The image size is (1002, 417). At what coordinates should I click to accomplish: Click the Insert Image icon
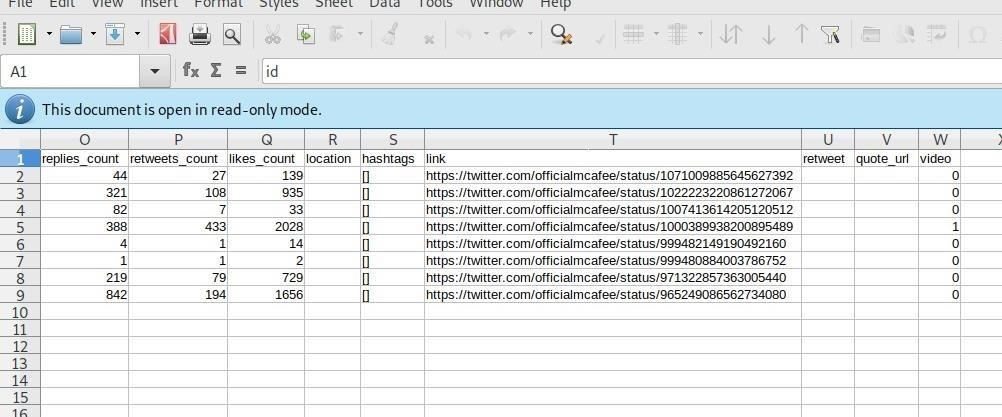[870, 34]
